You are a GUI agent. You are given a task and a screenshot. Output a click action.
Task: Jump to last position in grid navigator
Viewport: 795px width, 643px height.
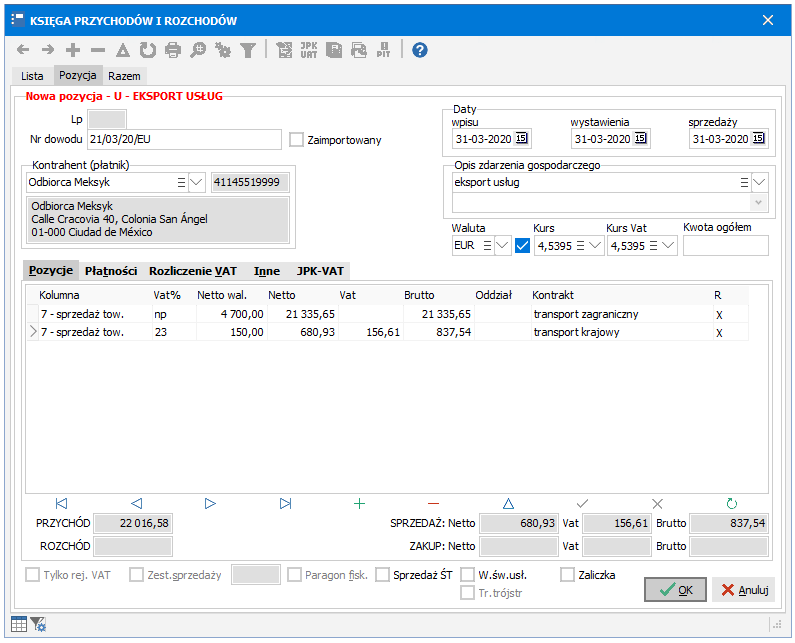click(285, 504)
